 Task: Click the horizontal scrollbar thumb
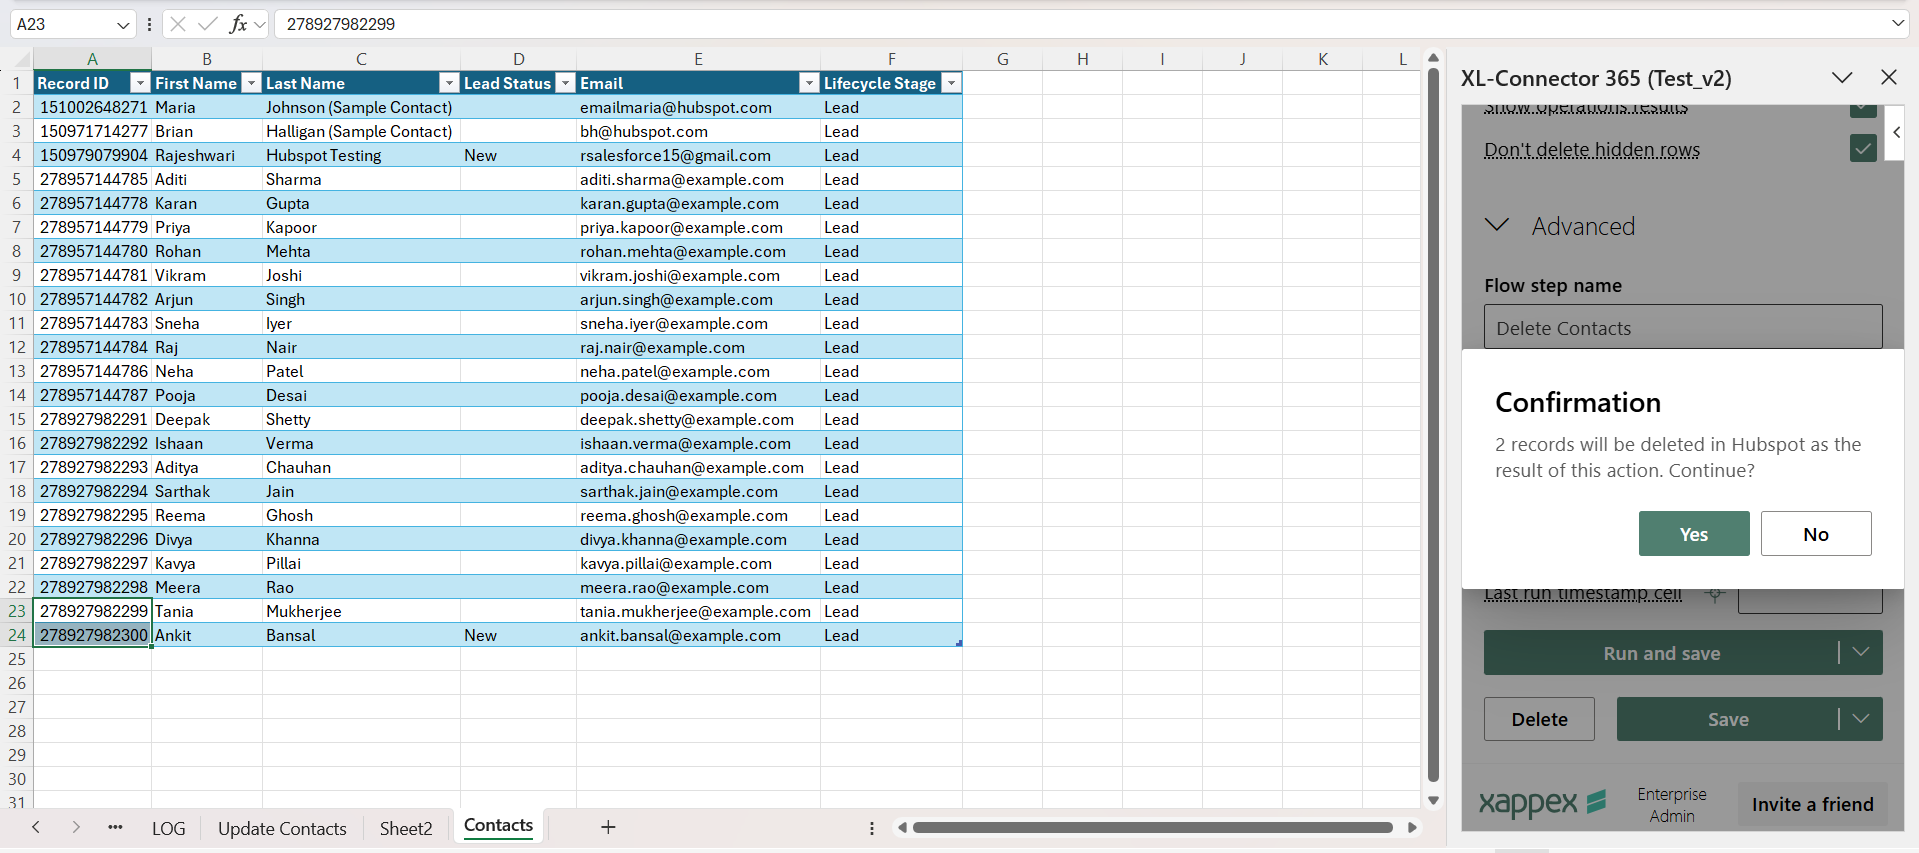[1152, 827]
